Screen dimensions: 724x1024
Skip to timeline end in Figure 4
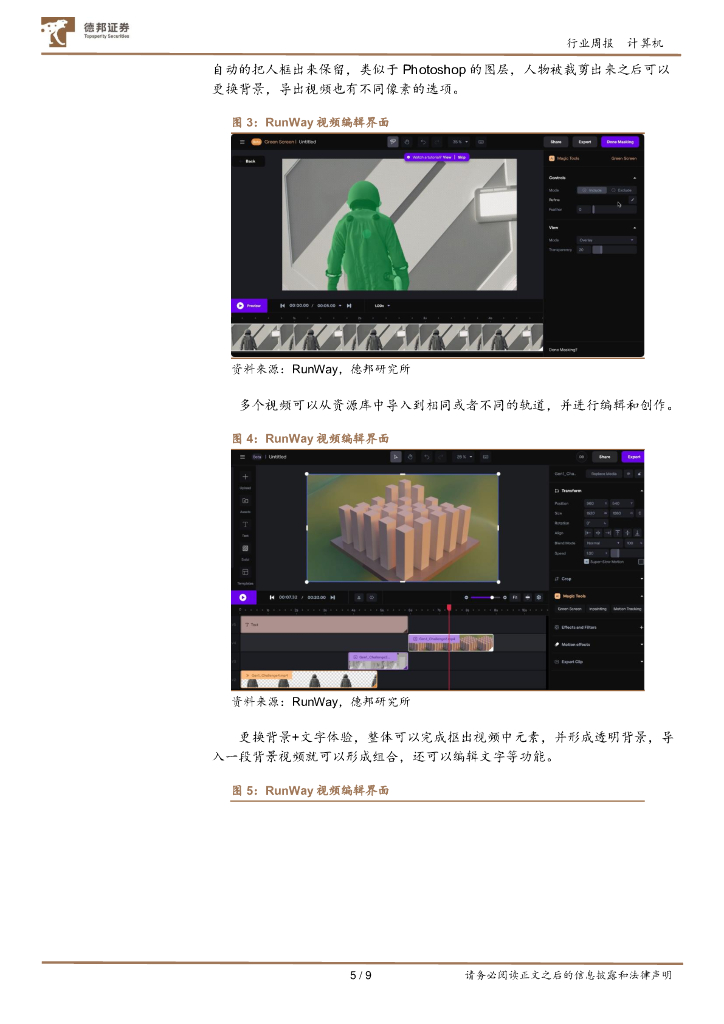pos(333,598)
